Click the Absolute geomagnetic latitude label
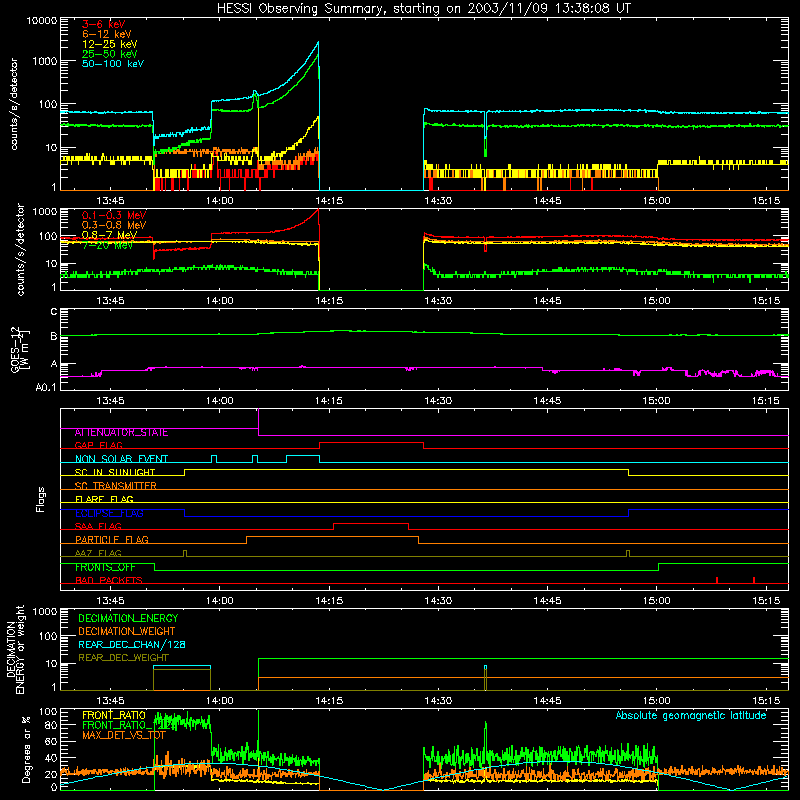800x800 pixels. click(691, 715)
